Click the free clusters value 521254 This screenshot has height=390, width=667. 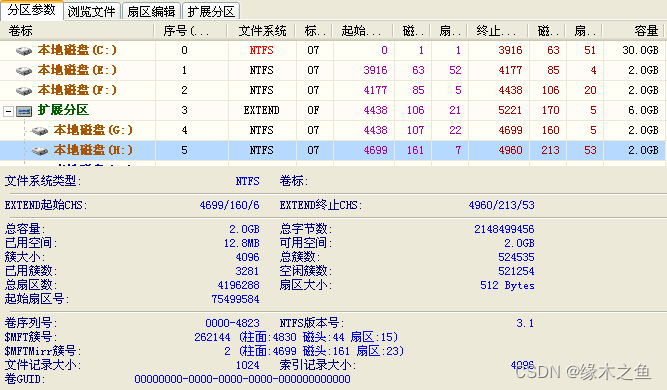[x=516, y=271]
